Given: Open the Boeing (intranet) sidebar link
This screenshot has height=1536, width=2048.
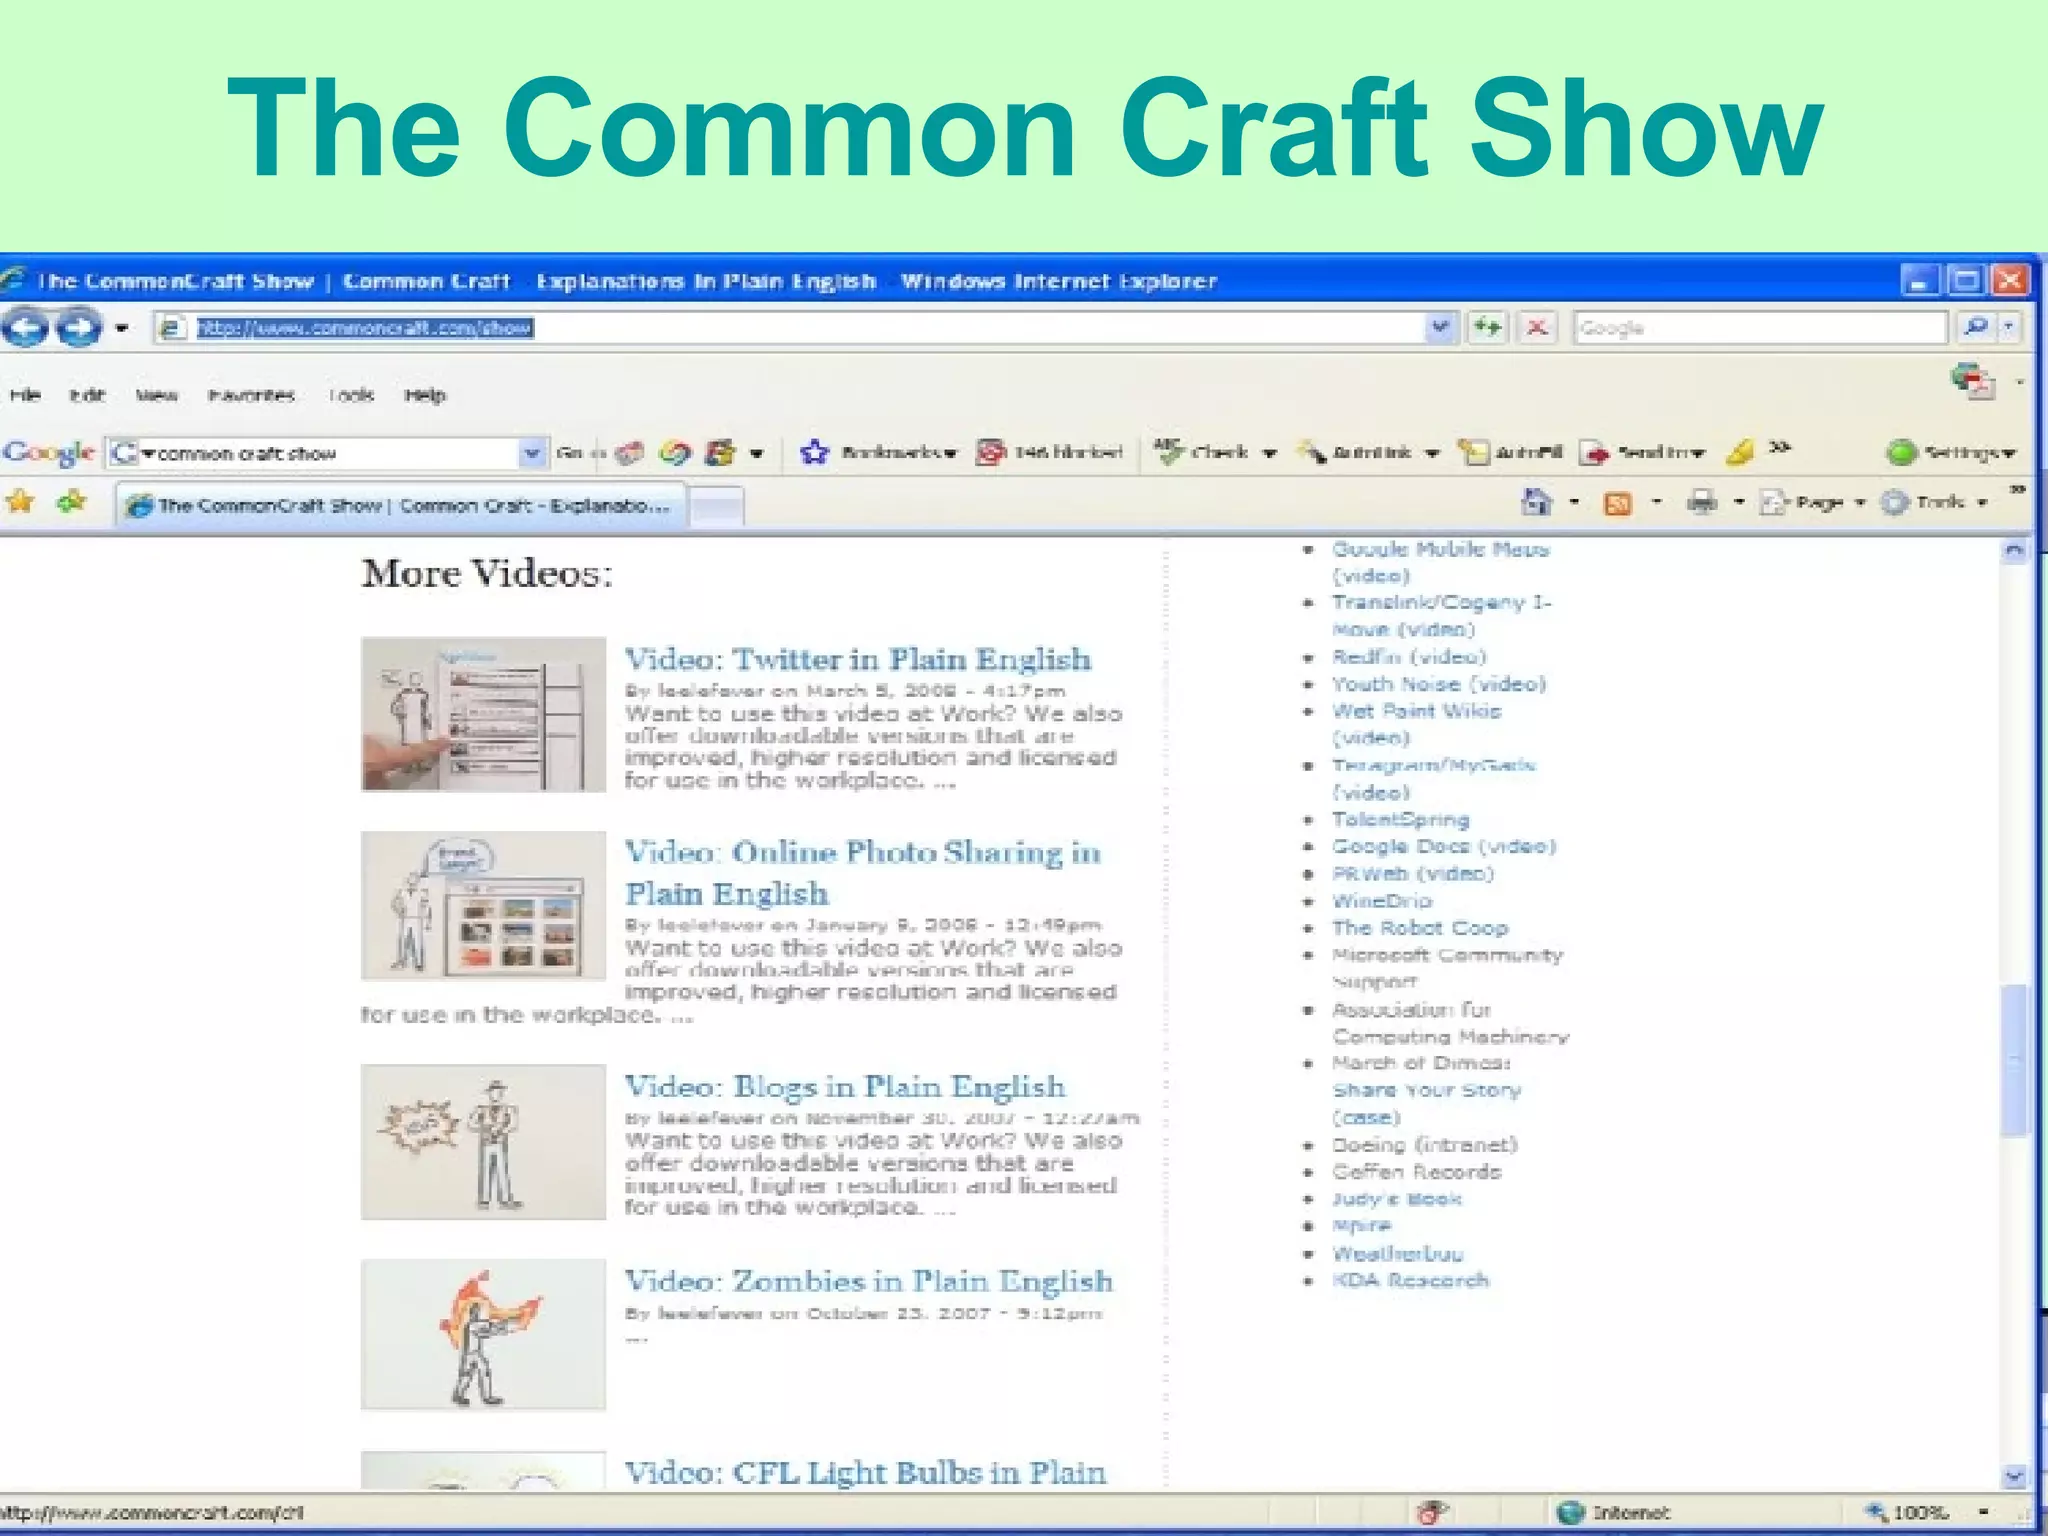Looking at the screenshot, I should pyautogui.click(x=1425, y=1144).
